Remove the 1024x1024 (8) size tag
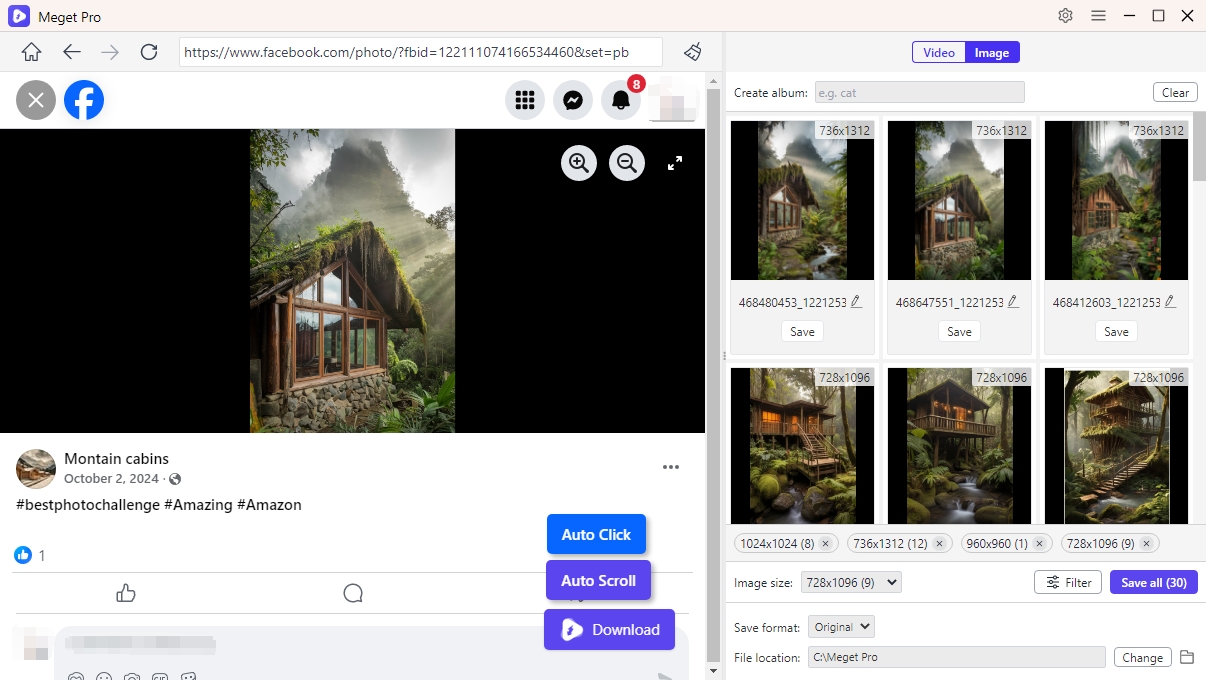1206x680 pixels. tap(825, 544)
